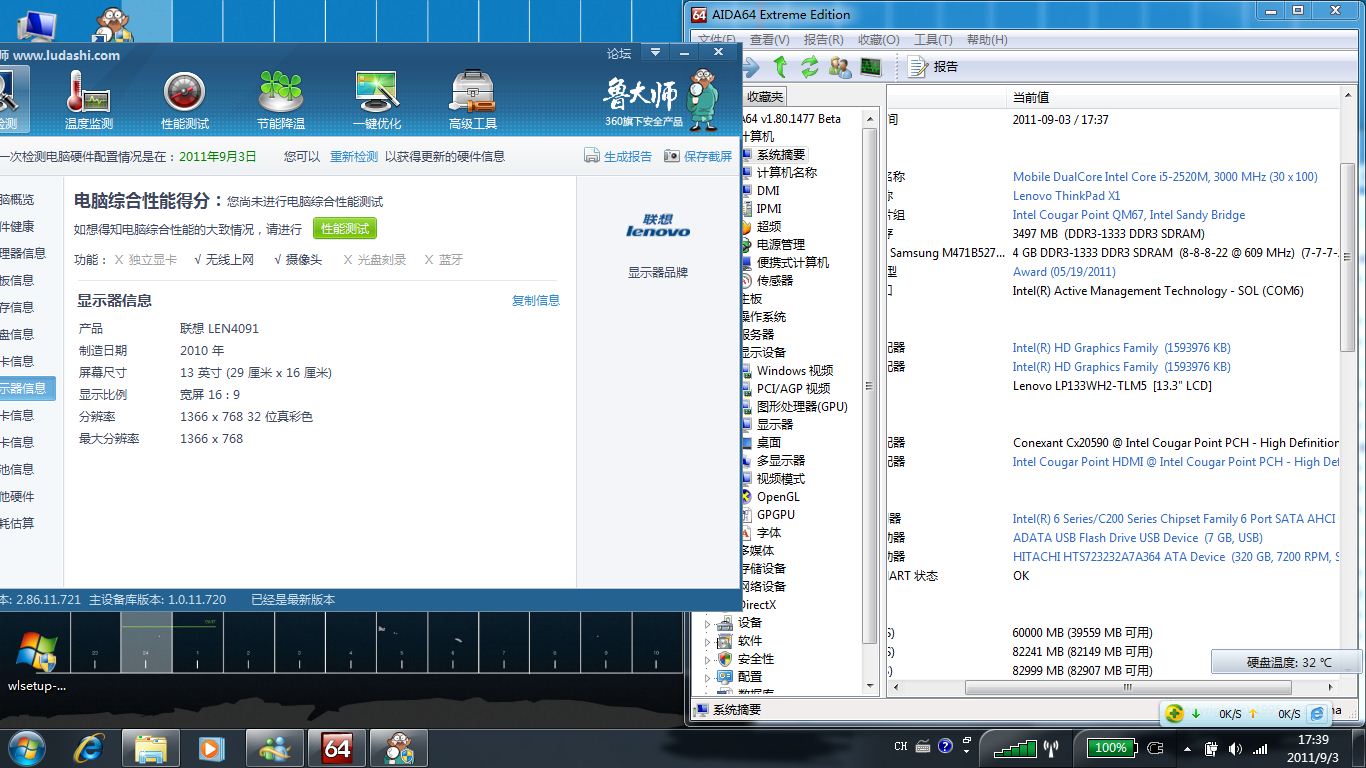1366x768 pixels.
Task: Click the green 性能测试 button
Action: [x=345, y=229]
